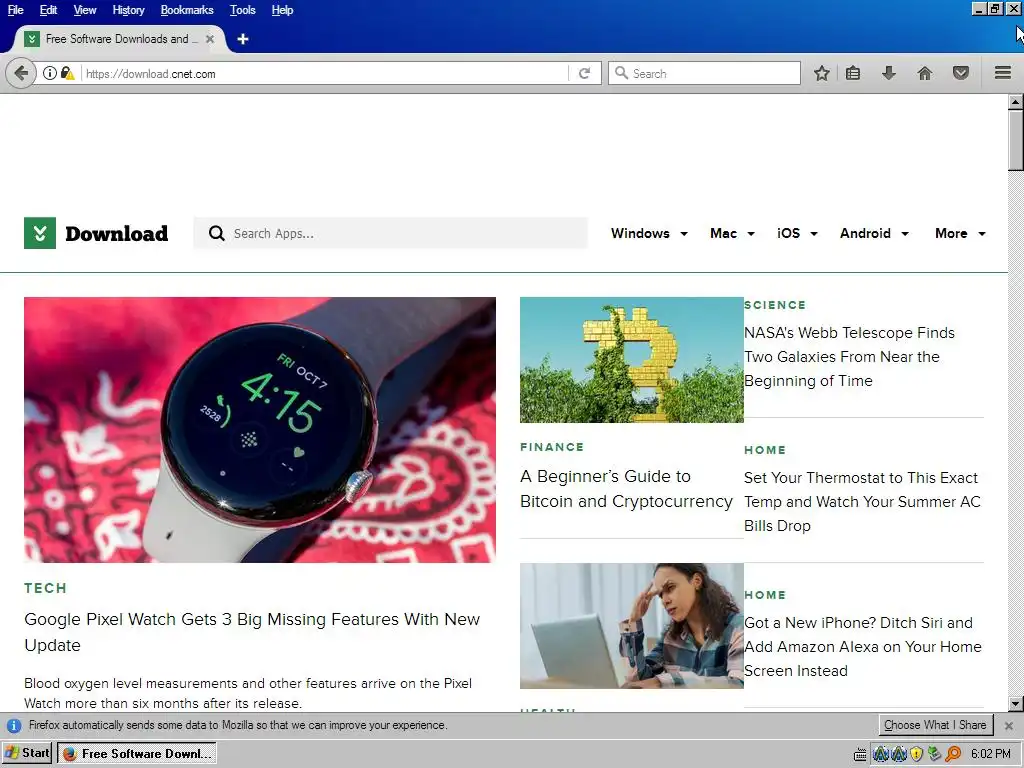This screenshot has width=1024, height=768.
Task: Open Ditch Siri and Add Alexa article
Action: (x=863, y=647)
